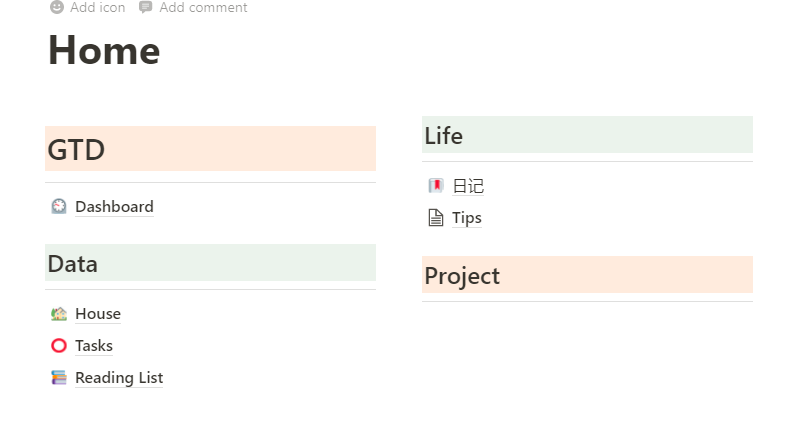Click the house emoji icon
Screen dimensions: 788x426
point(59,314)
